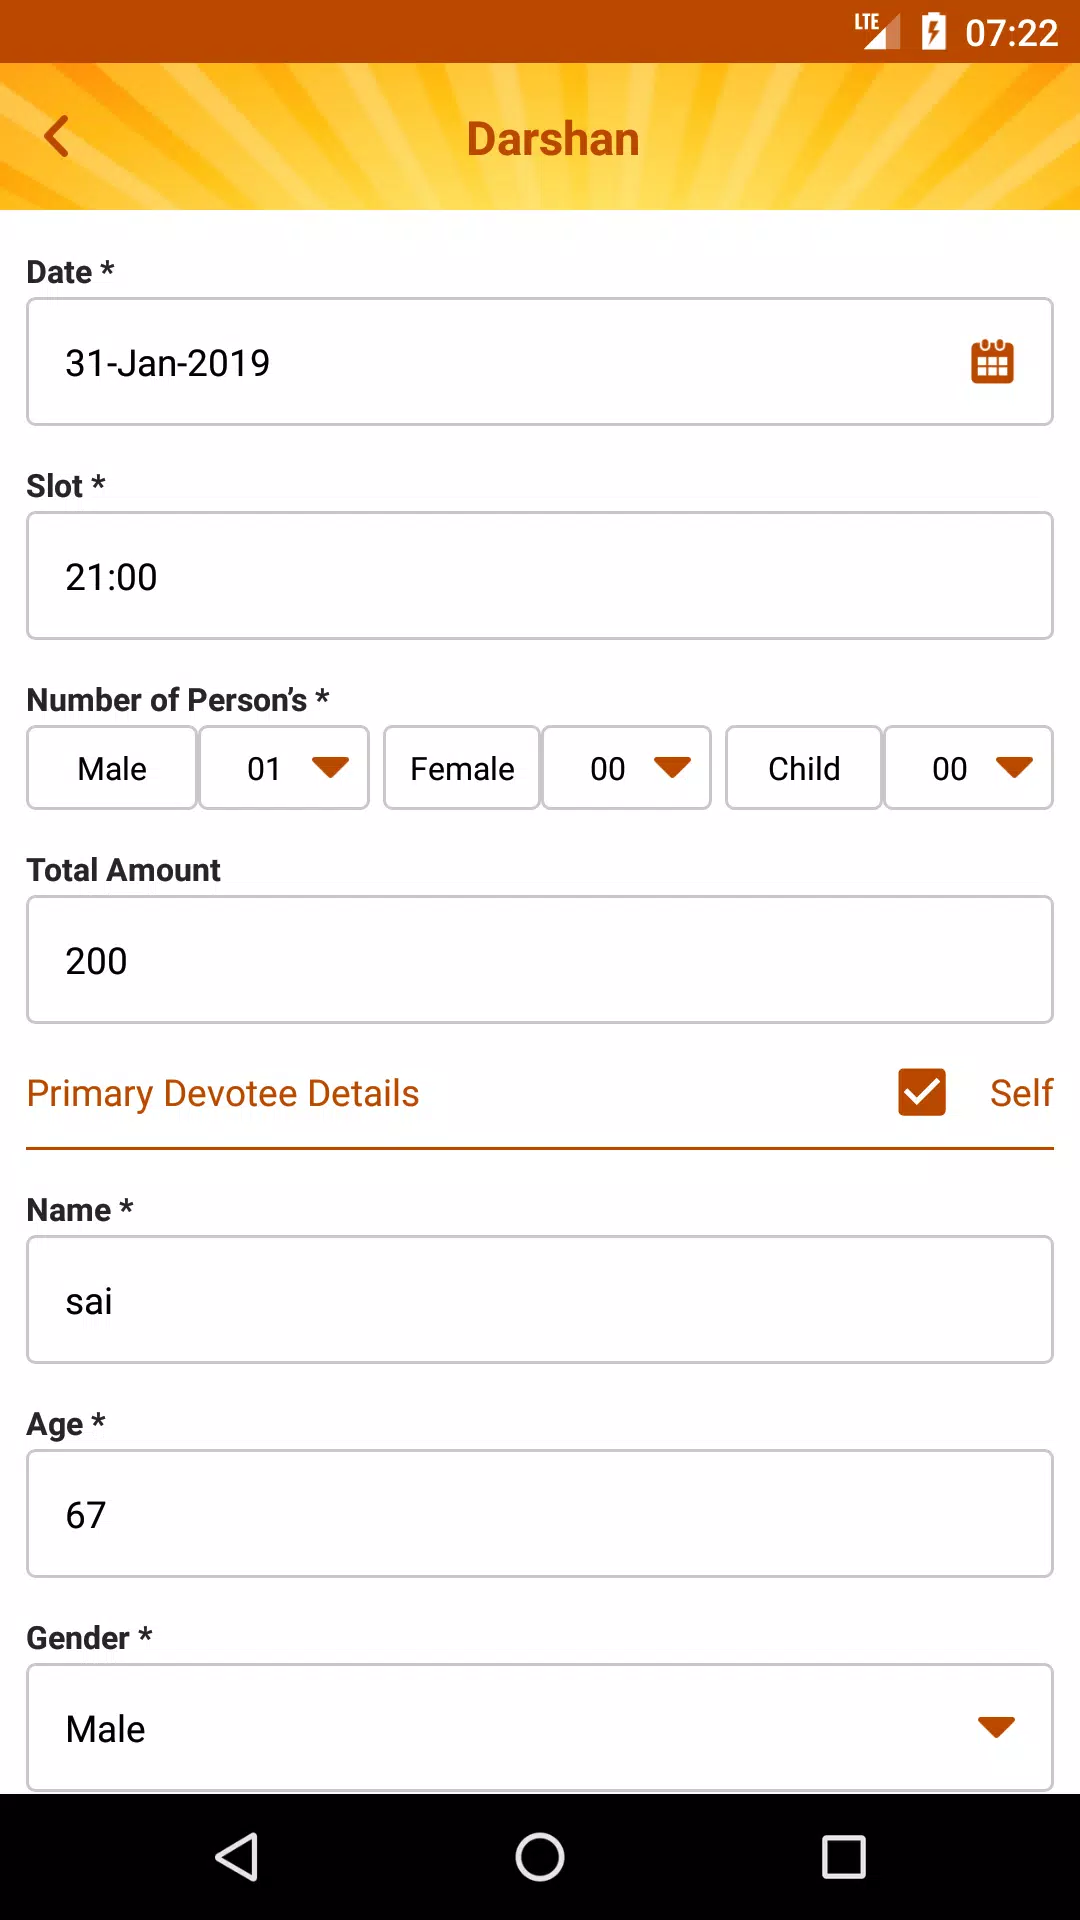This screenshot has height=1920, width=1080.
Task: Tap the Android home circle button
Action: coord(540,1857)
